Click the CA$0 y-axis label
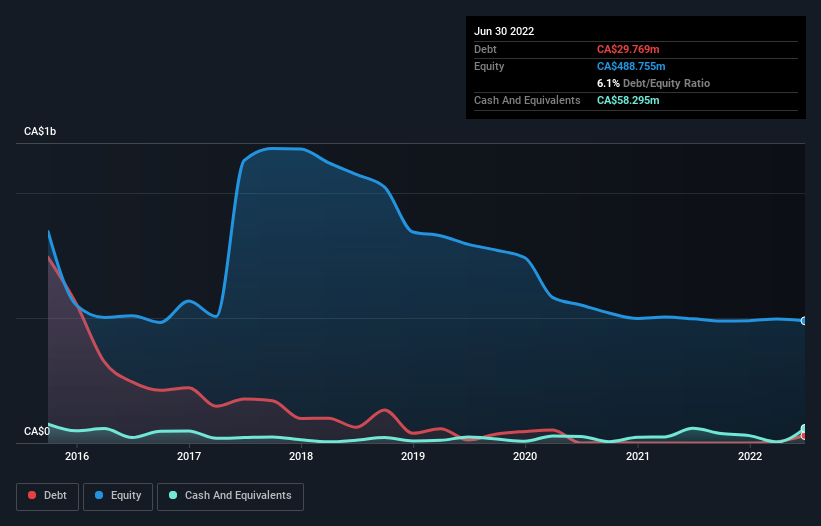 [x=37, y=431]
